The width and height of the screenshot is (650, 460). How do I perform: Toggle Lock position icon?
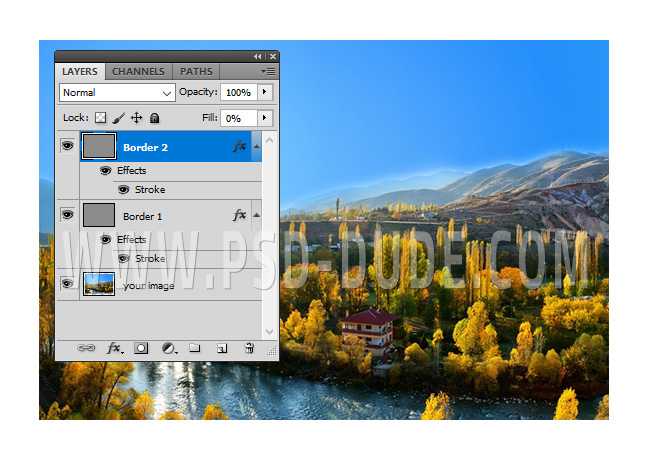136,118
